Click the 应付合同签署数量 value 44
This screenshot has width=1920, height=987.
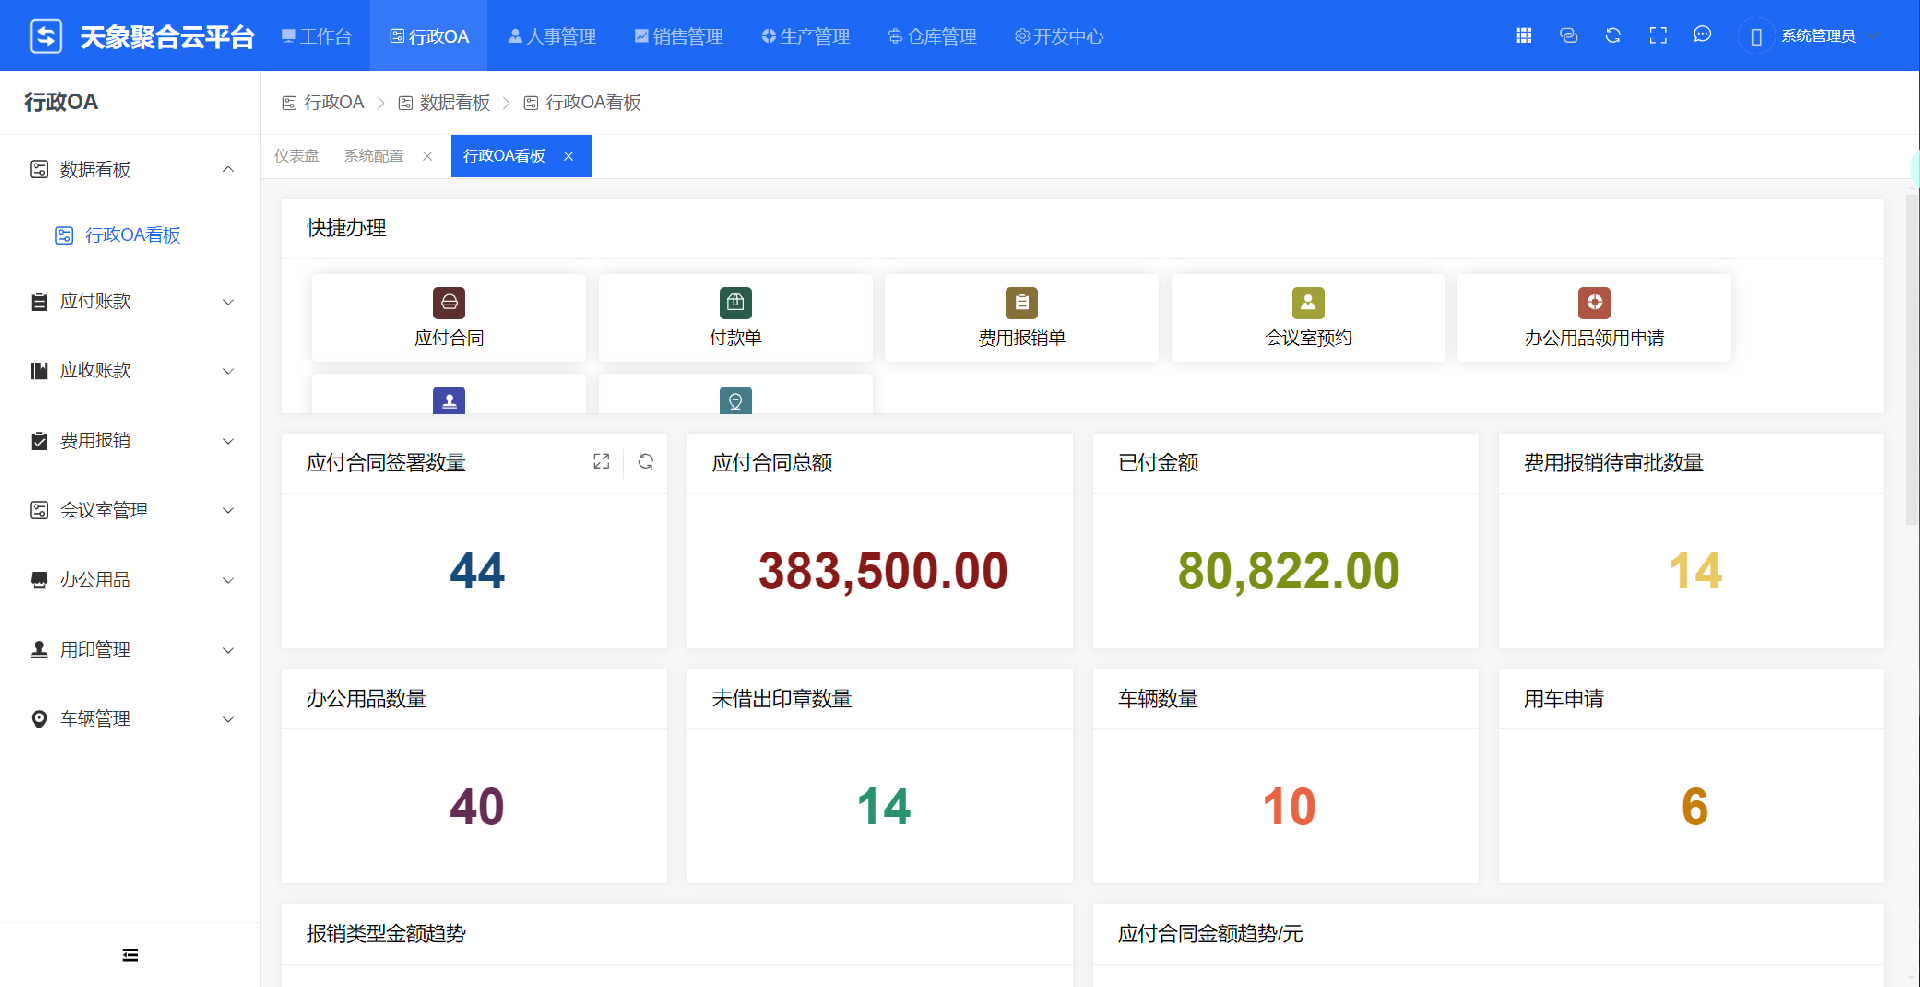coord(477,571)
